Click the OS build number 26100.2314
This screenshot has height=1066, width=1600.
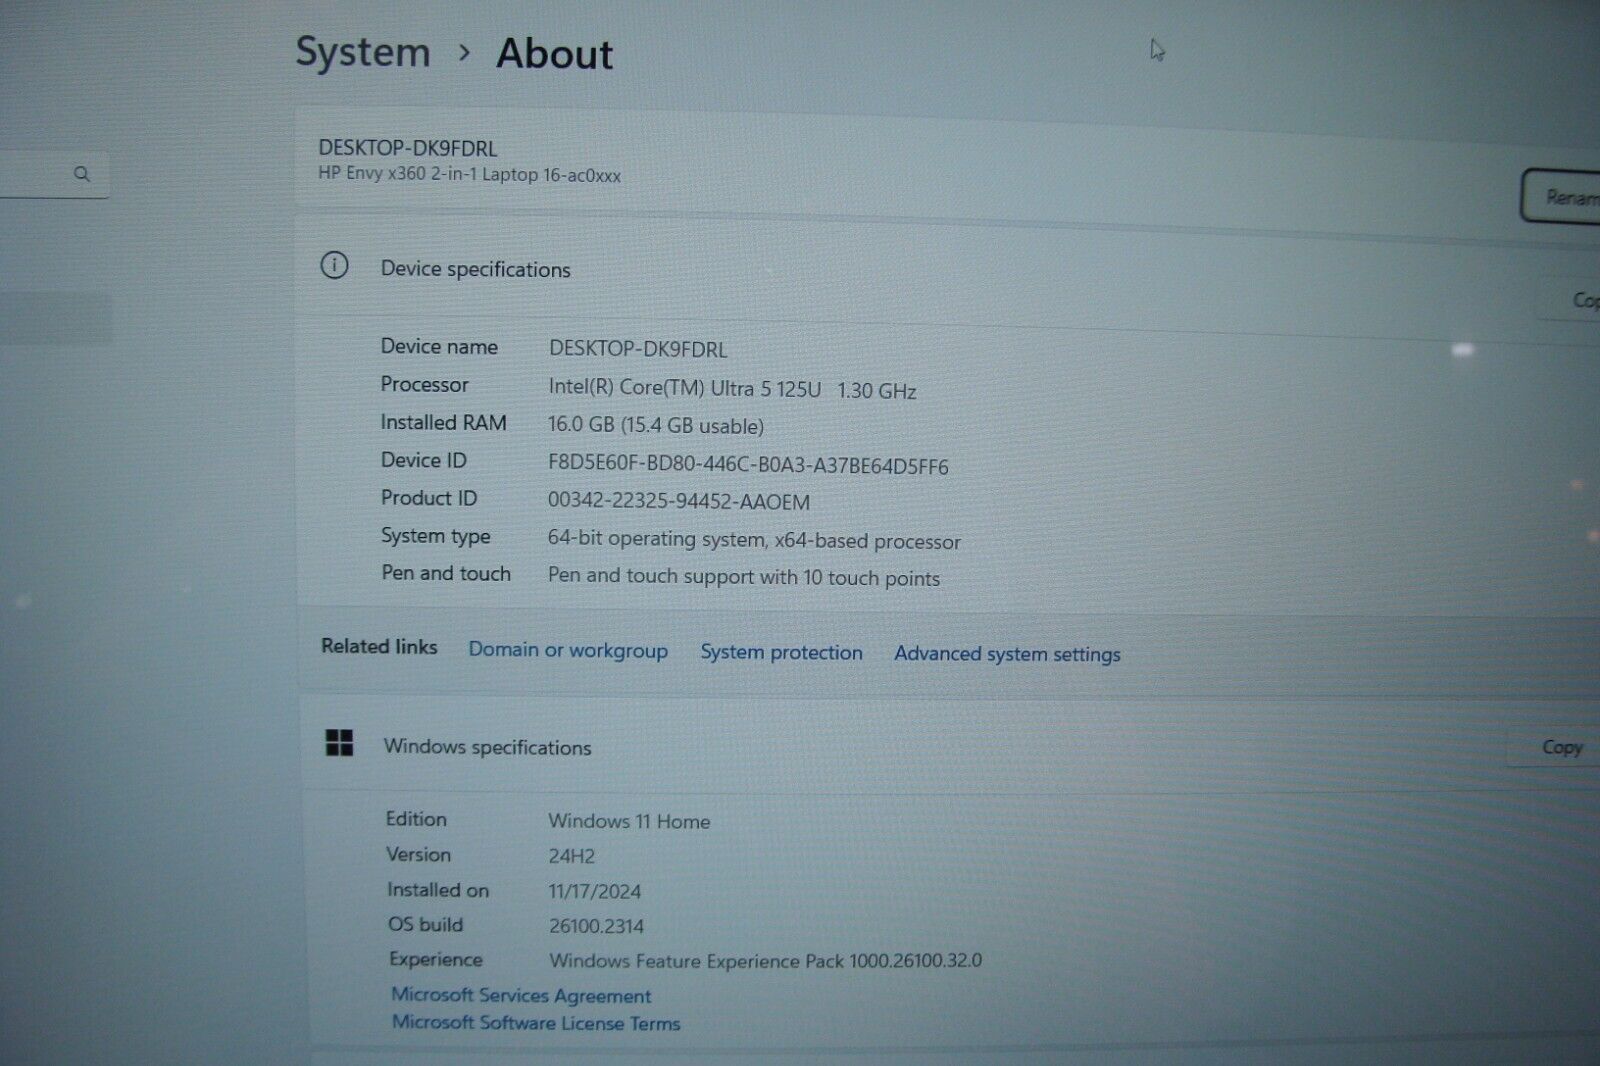[596, 926]
